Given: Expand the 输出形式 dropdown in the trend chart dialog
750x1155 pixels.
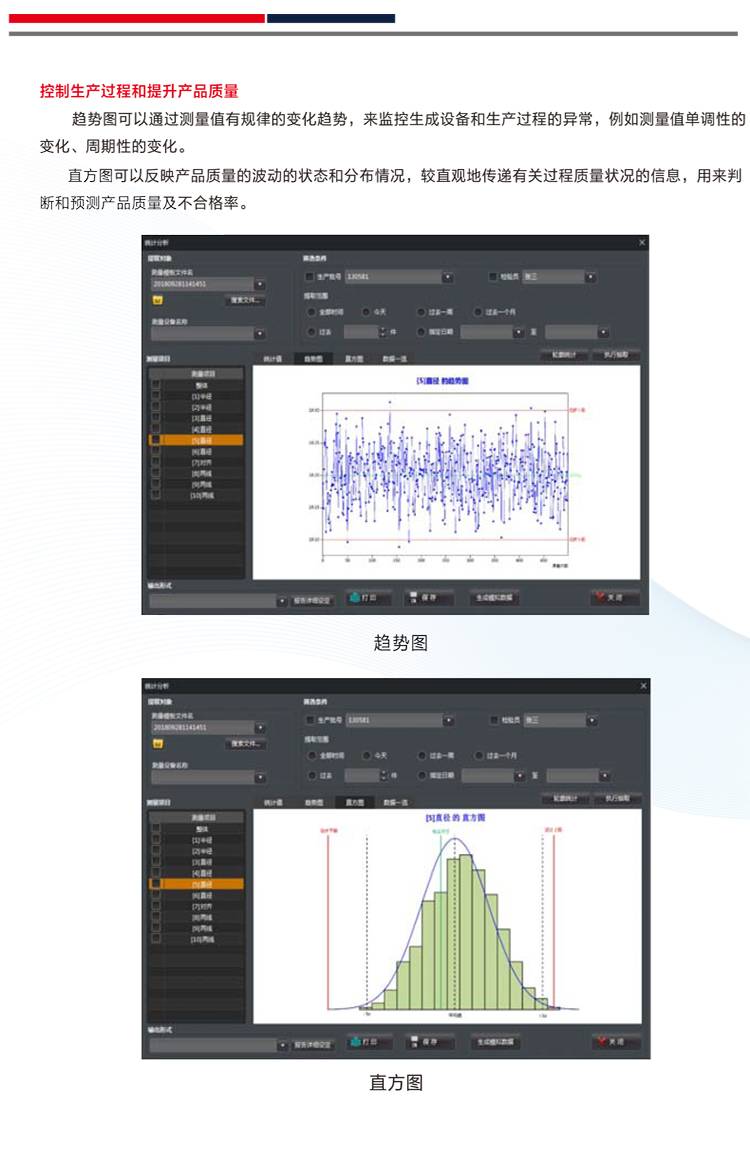Looking at the screenshot, I should (x=282, y=600).
